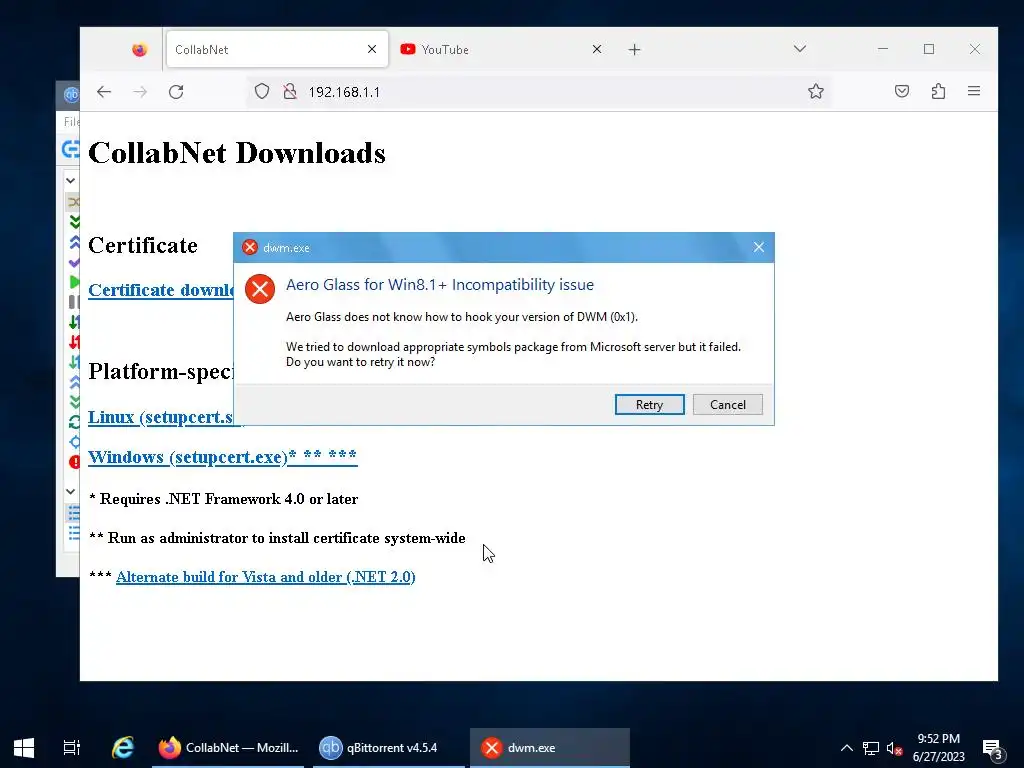This screenshot has width=1024, height=768.
Task: Bookmark this page with the star
Action: [816, 92]
